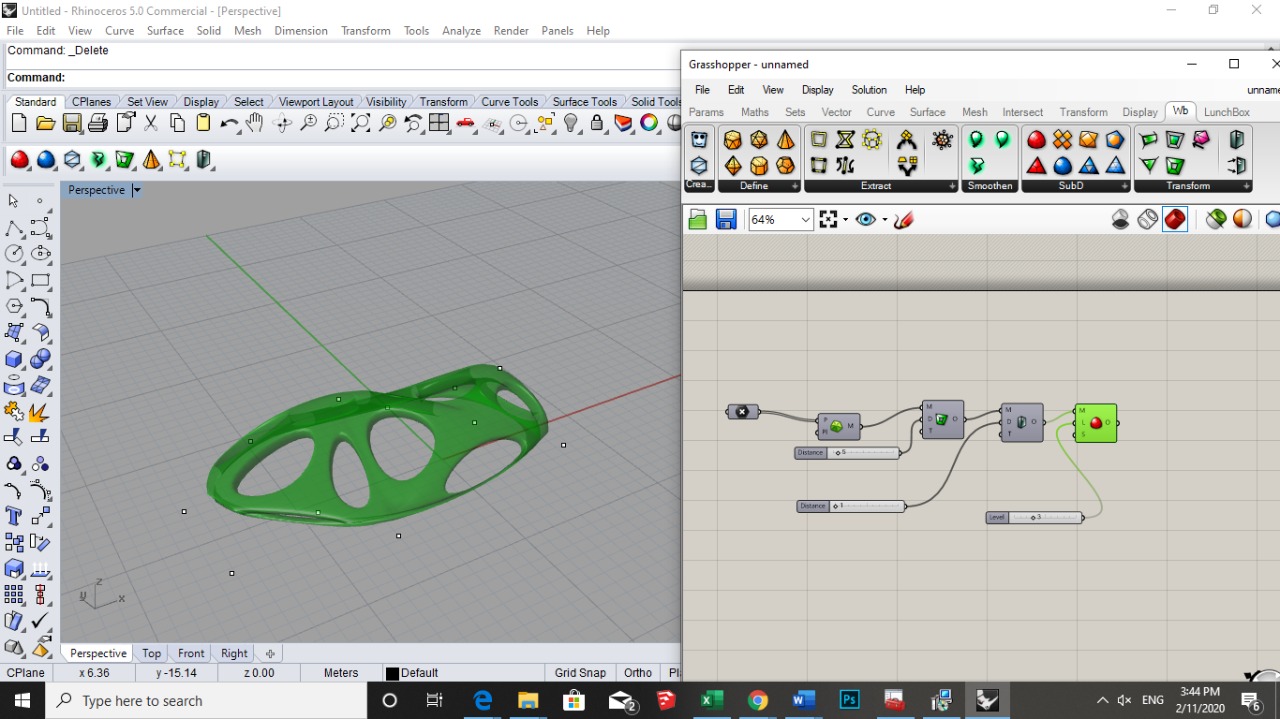Switch to the LunchBox tab in Grasshopper
1280x719 pixels.
pos(1226,112)
